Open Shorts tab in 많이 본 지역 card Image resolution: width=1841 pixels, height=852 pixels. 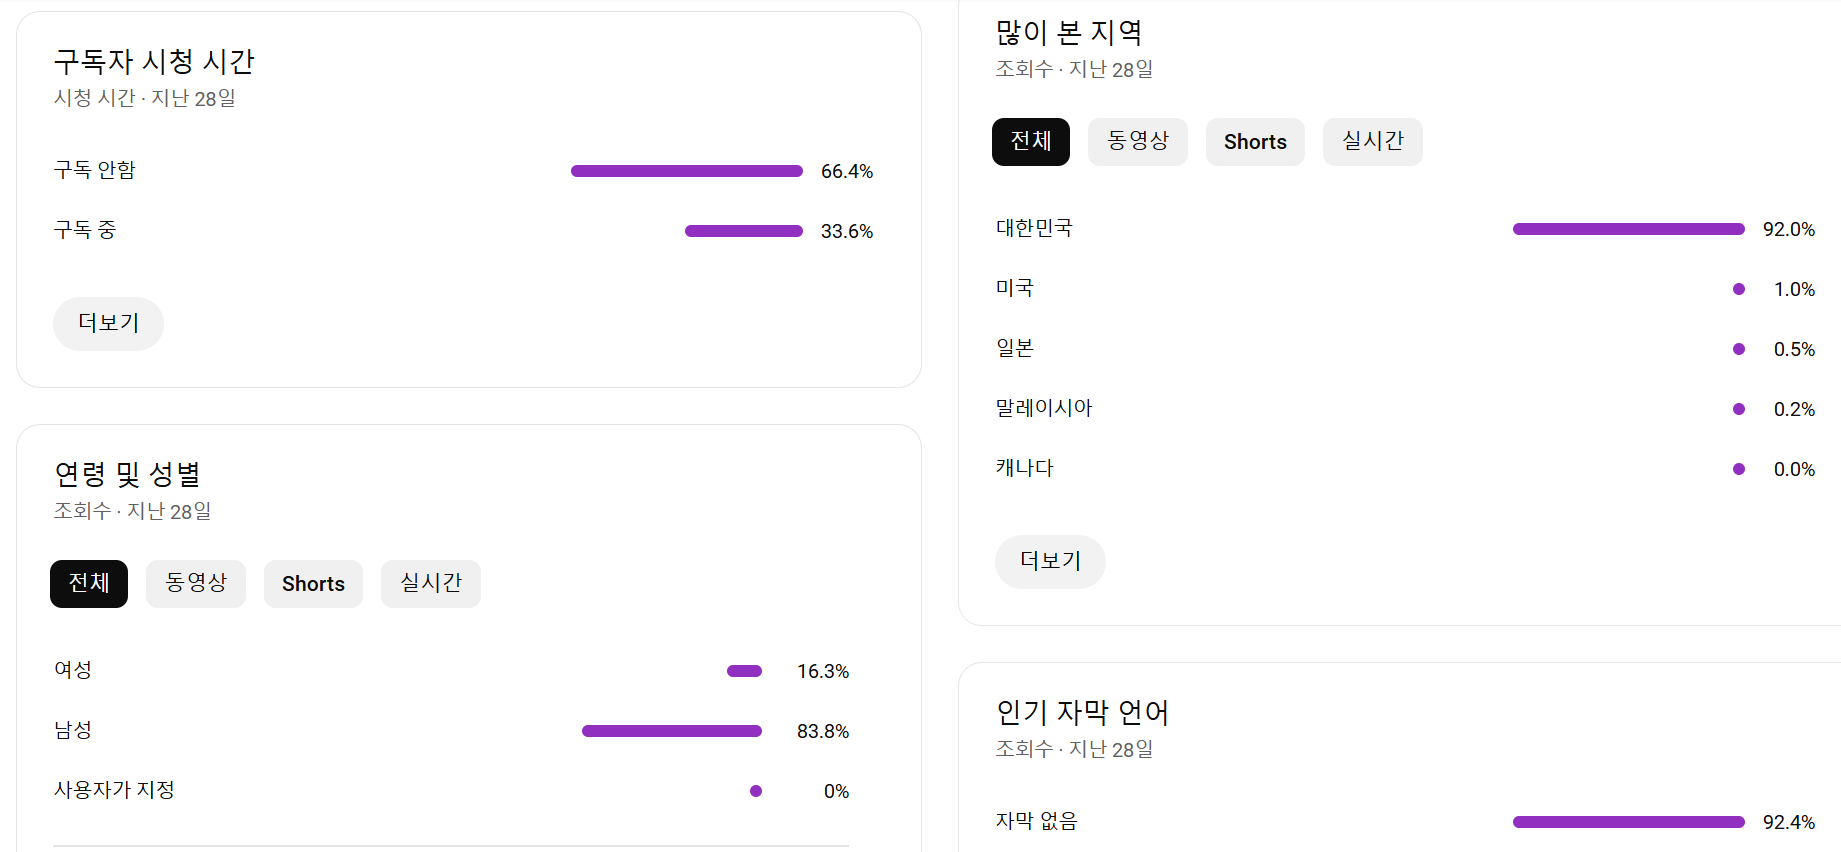click(1255, 142)
